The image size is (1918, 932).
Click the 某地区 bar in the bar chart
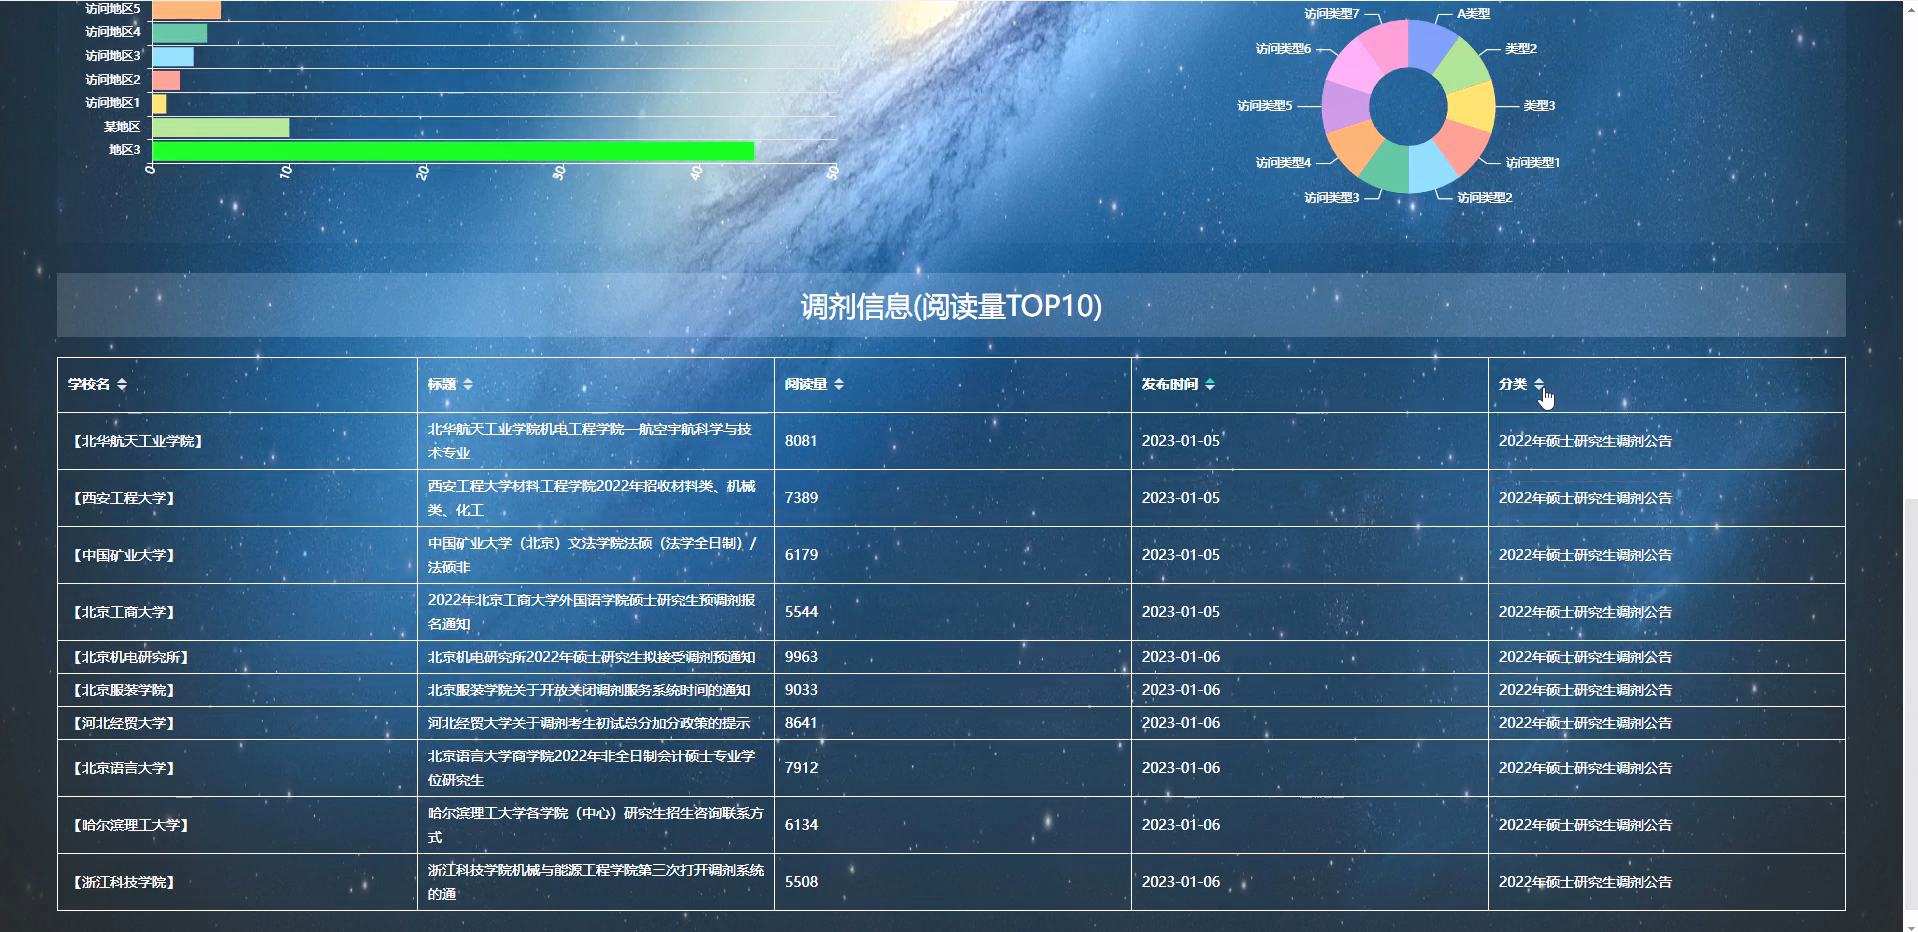(222, 127)
